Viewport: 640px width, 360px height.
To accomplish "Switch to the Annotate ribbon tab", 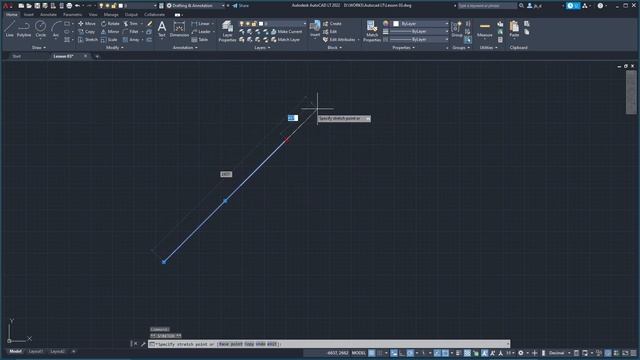I will click(x=48, y=15).
